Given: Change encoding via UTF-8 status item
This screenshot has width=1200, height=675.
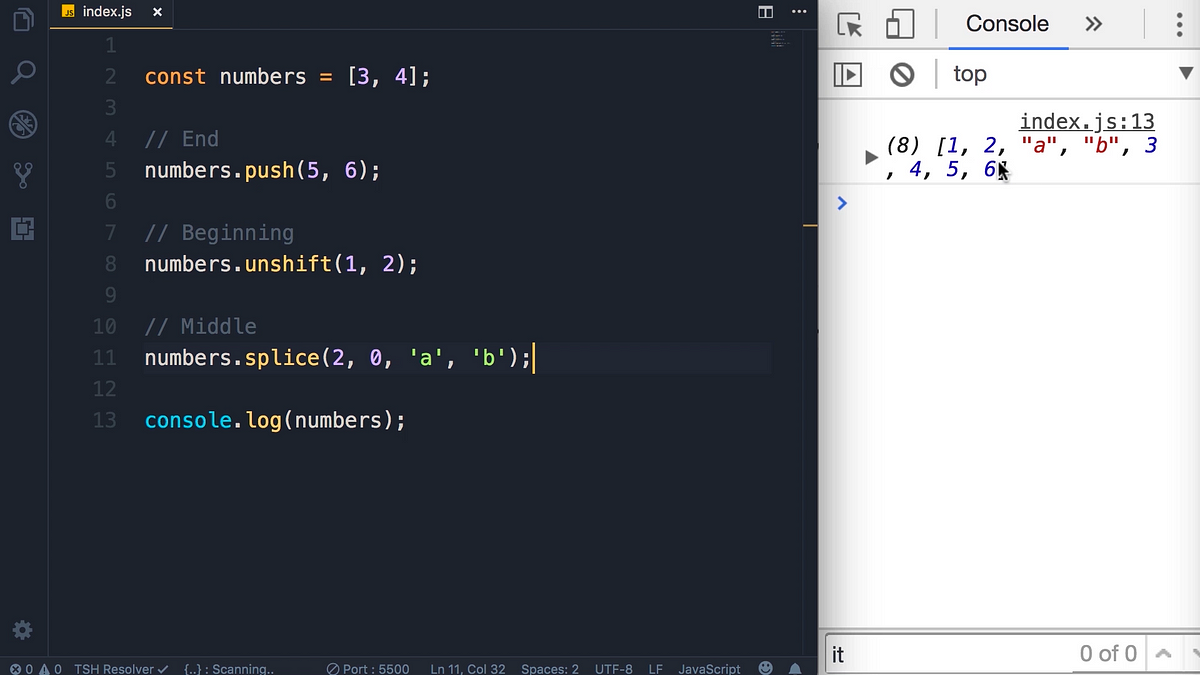Looking at the screenshot, I should [614, 668].
